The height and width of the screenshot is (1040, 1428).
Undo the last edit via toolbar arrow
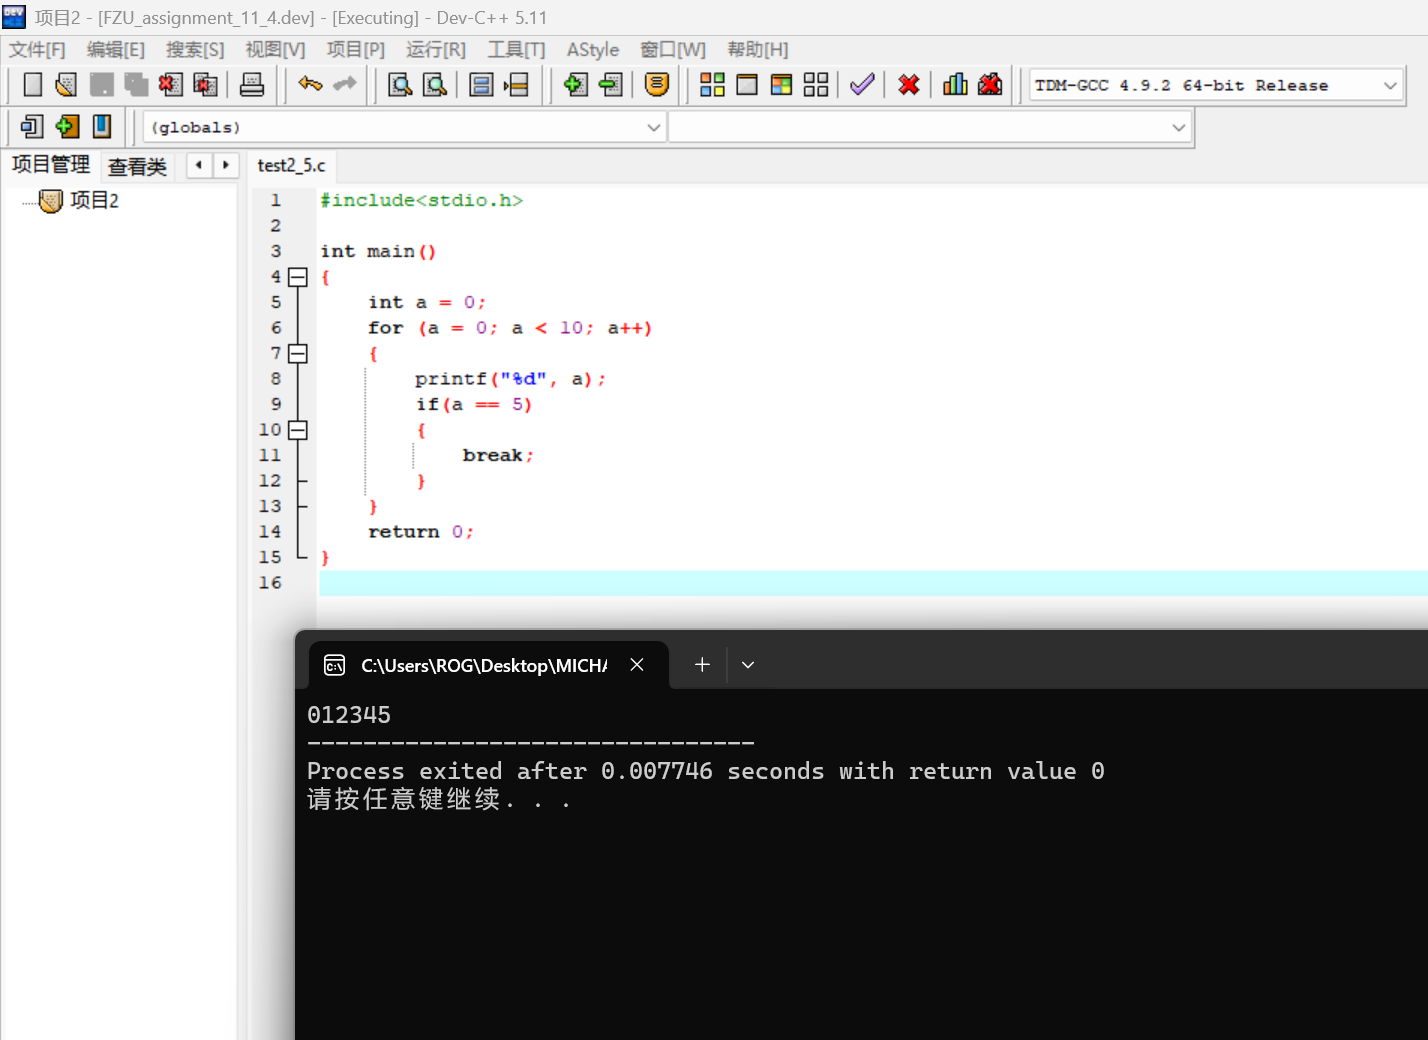[x=310, y=85]
